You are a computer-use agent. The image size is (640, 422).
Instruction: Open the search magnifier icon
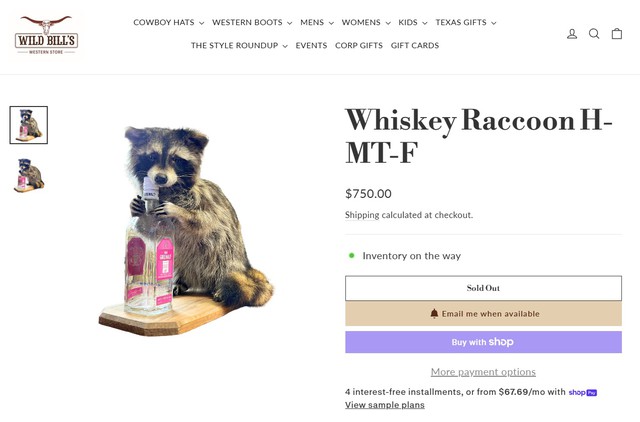coord(594,34)
